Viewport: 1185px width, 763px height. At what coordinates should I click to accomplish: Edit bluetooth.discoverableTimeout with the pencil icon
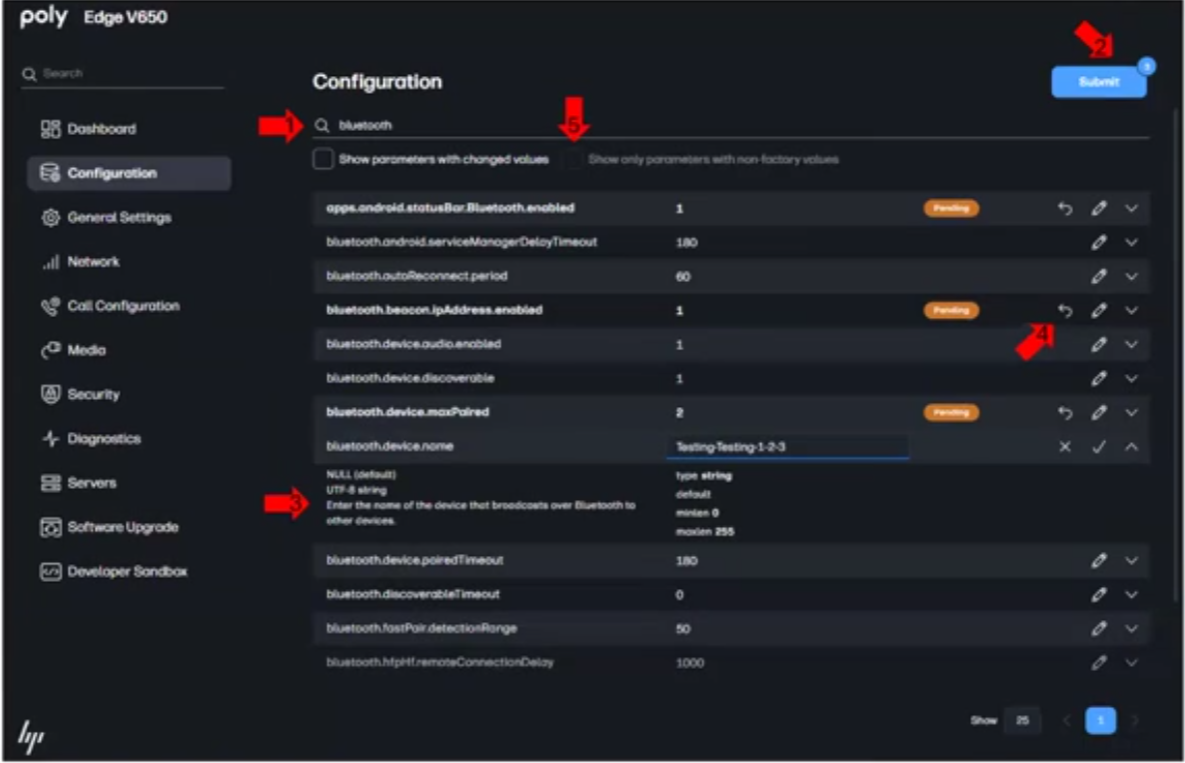click(1099, 595)
